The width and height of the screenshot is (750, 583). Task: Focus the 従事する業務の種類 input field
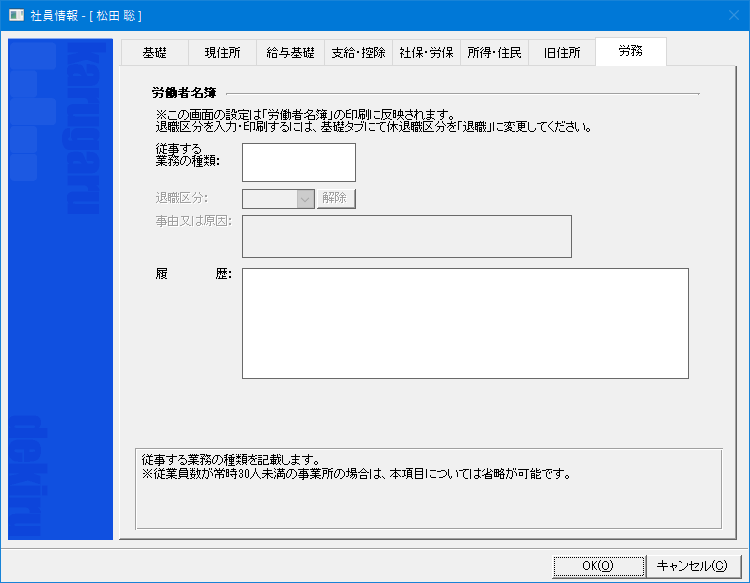pyautogui.click(x=299, y=163)
